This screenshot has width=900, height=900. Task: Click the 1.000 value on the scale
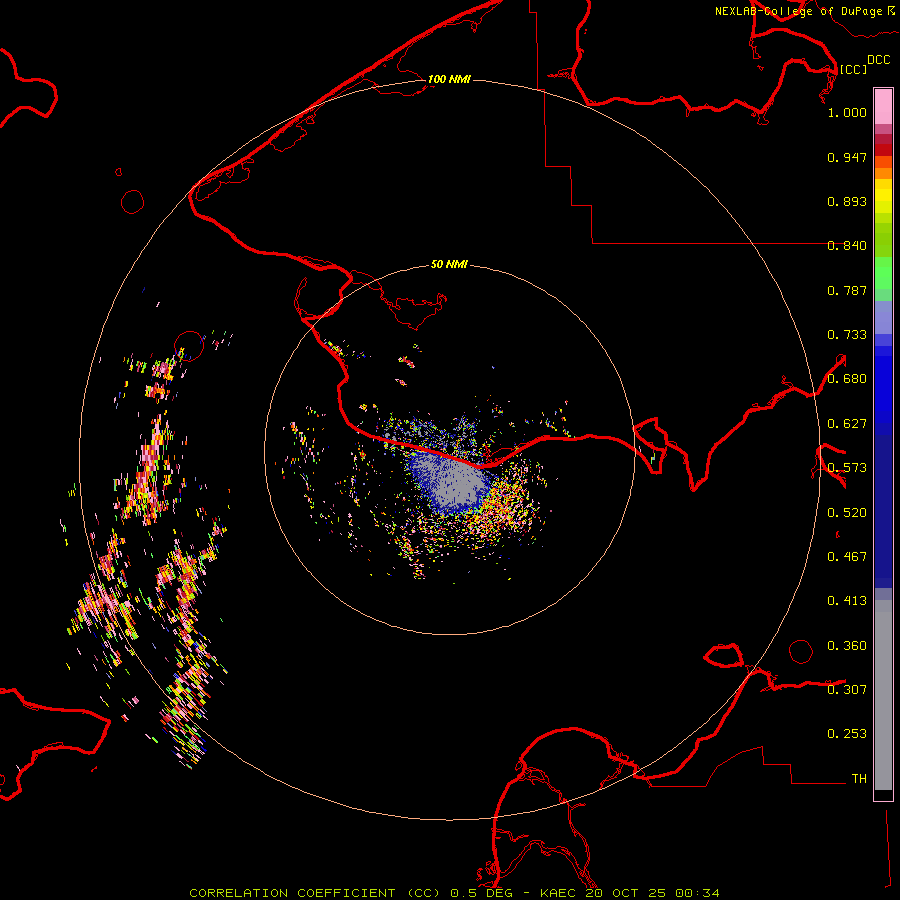[847, 113]
